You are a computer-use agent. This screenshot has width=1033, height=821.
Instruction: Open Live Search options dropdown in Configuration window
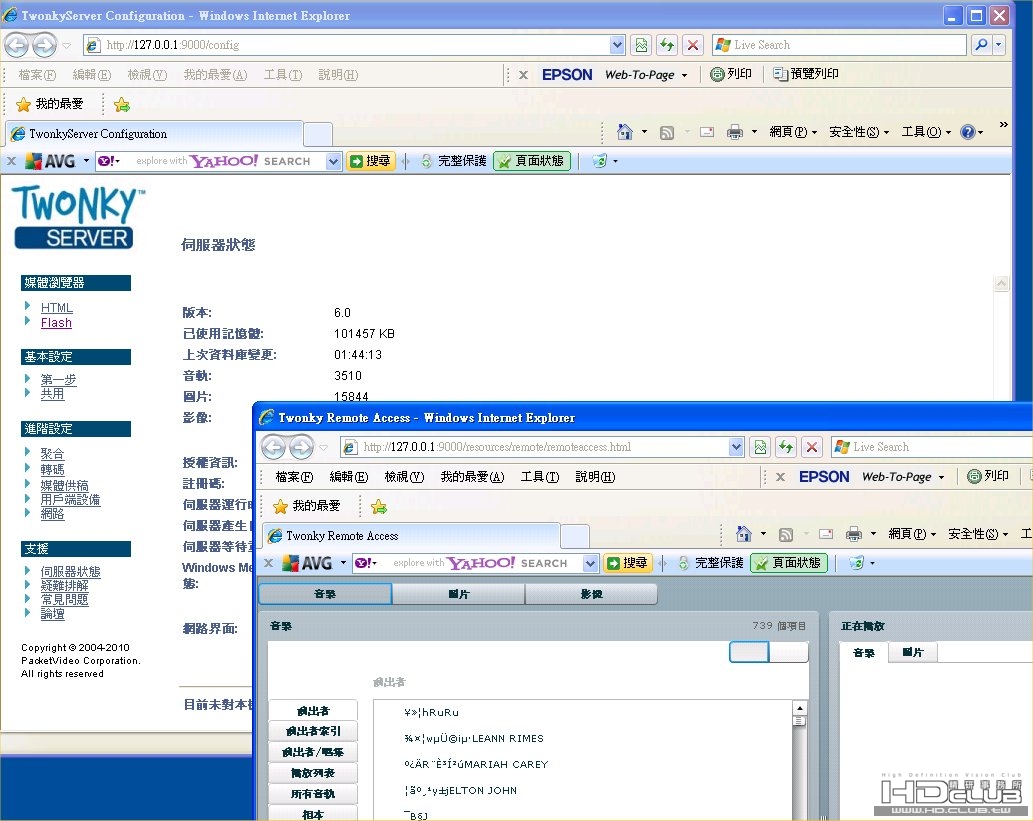click(999, 45)
